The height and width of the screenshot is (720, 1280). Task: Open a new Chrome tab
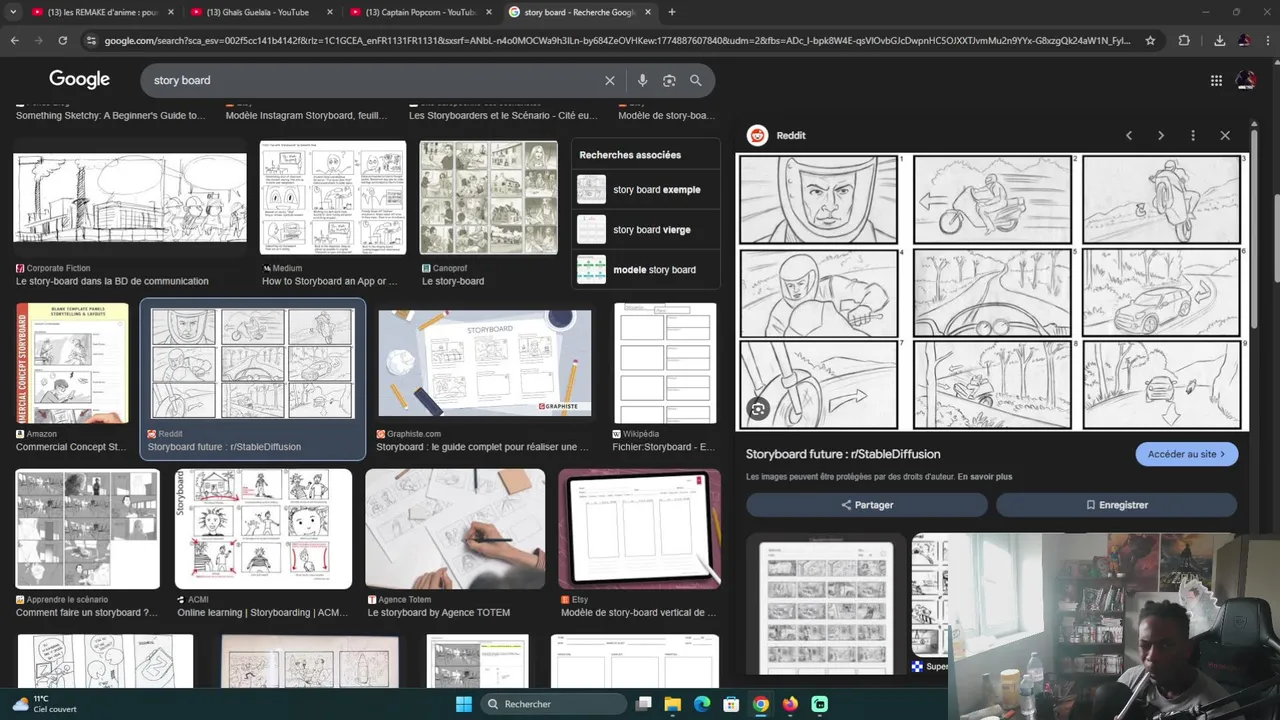click(x=672, y=12)
